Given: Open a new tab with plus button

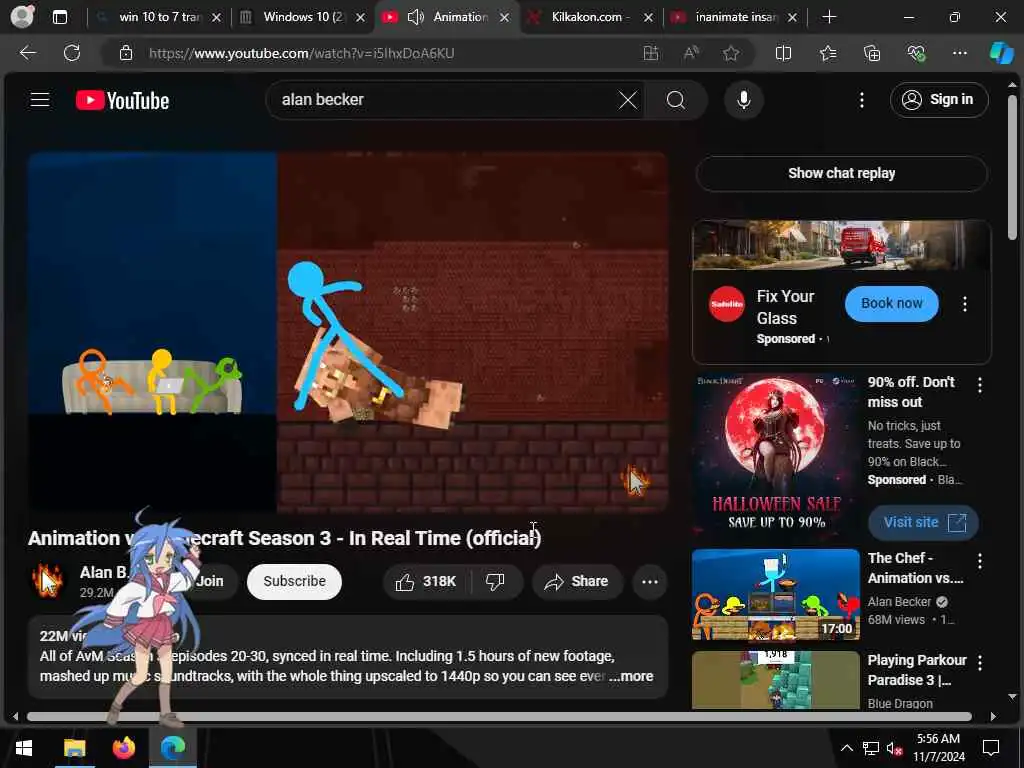Looking at the screenshot, I should [x=829, y=17].
